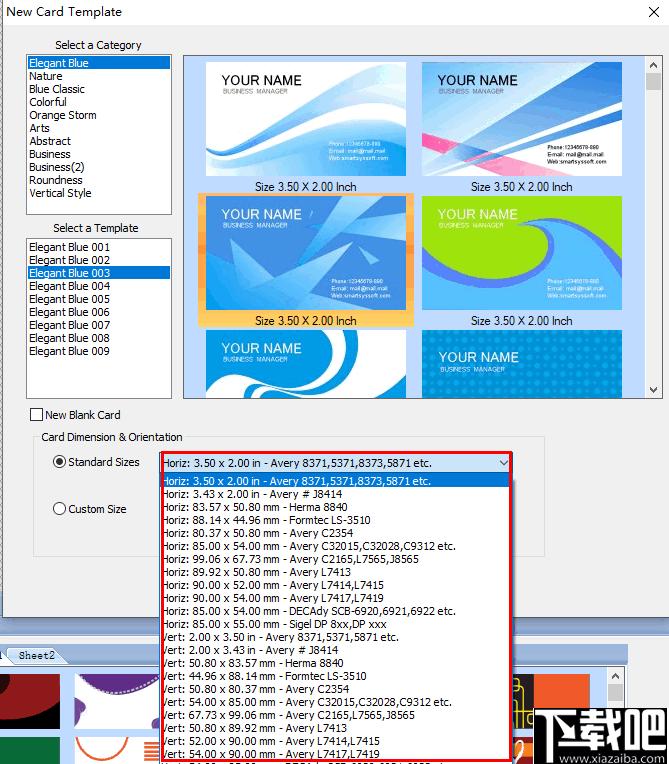669x764 pixels.
Task: Enable the New Blank Card checkbox
Action: pos(37,415)
